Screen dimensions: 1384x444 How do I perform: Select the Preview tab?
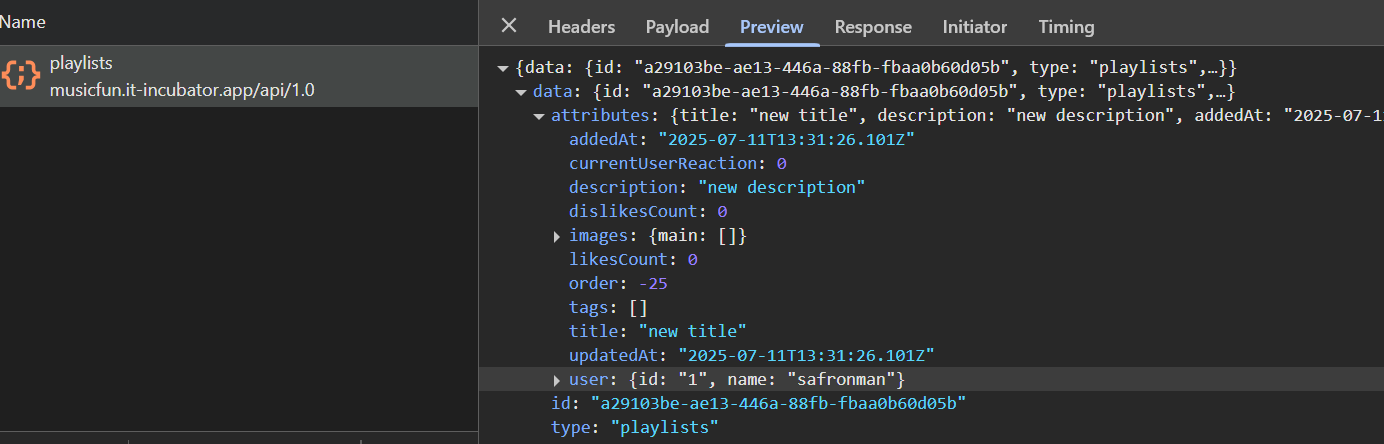click(x=771, y=27)
